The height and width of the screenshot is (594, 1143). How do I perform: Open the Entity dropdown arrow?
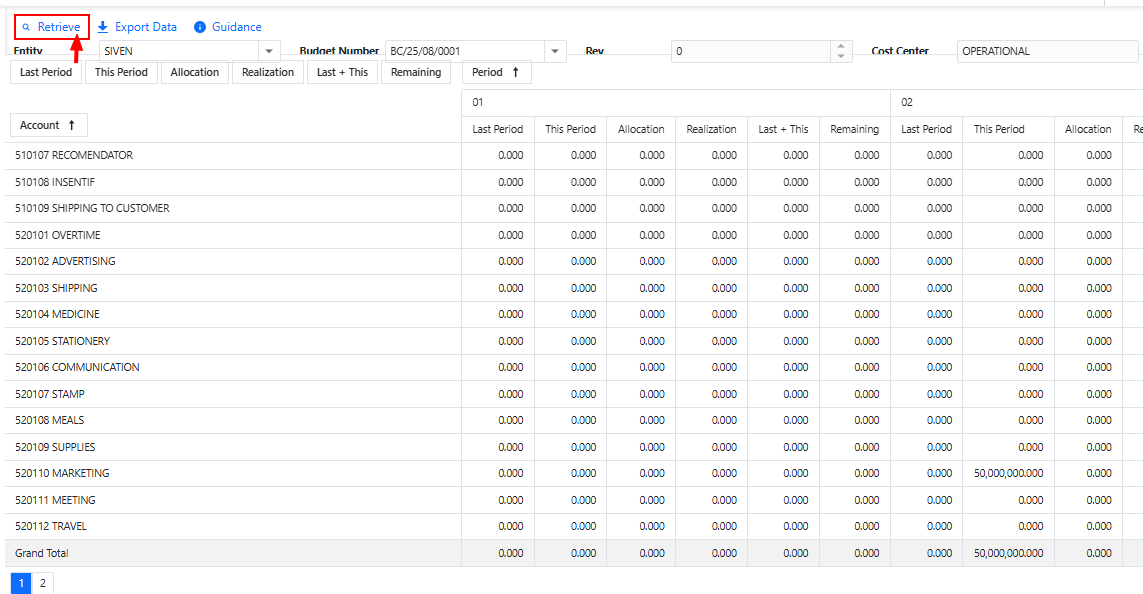(x=269, y=51)
